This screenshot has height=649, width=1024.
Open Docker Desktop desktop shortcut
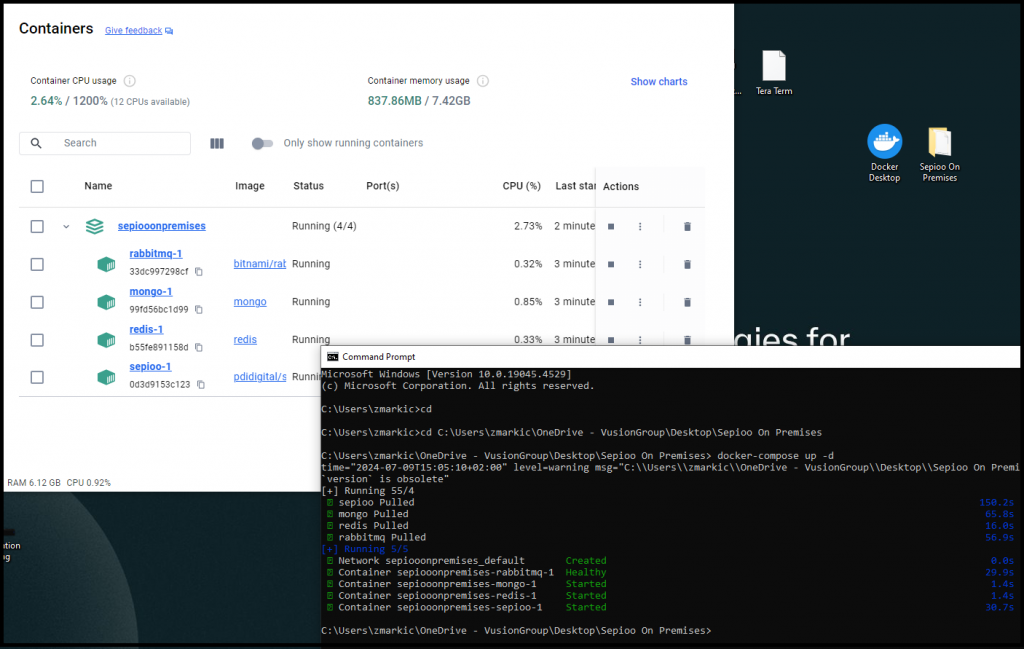pyautogui.click(x=884, y=153)
